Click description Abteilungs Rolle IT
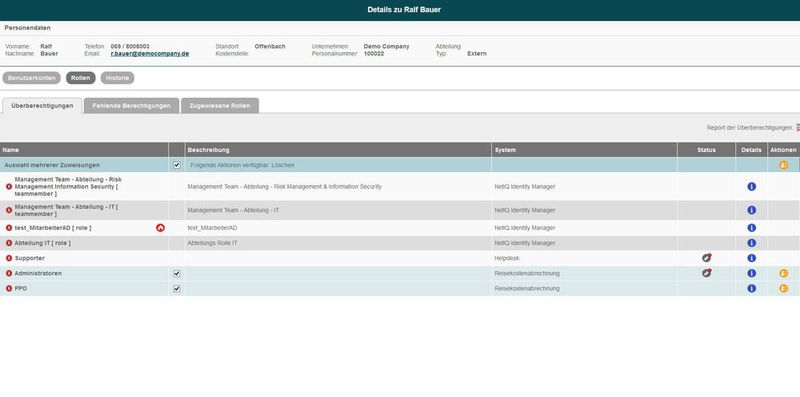Image resolution: width=800 pixels, height=397 pixels. pos(212,243)
